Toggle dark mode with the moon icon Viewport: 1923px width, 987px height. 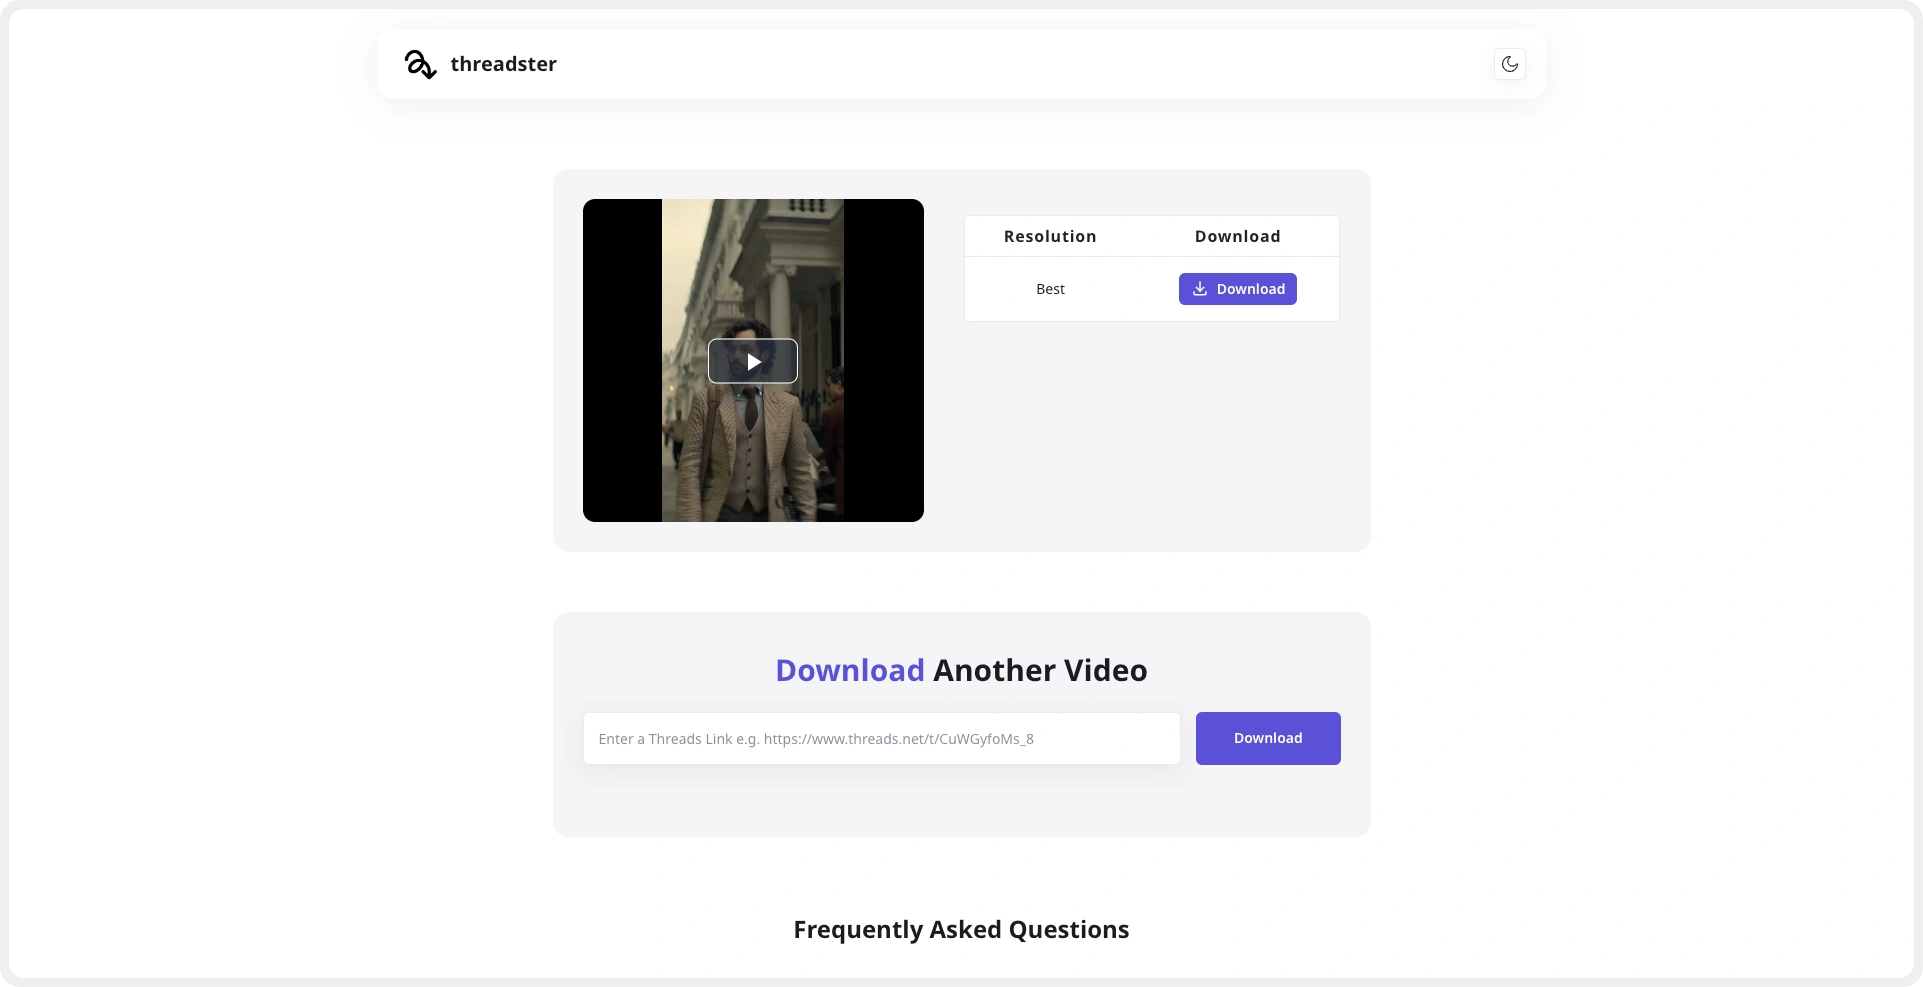coord(1509,64)
